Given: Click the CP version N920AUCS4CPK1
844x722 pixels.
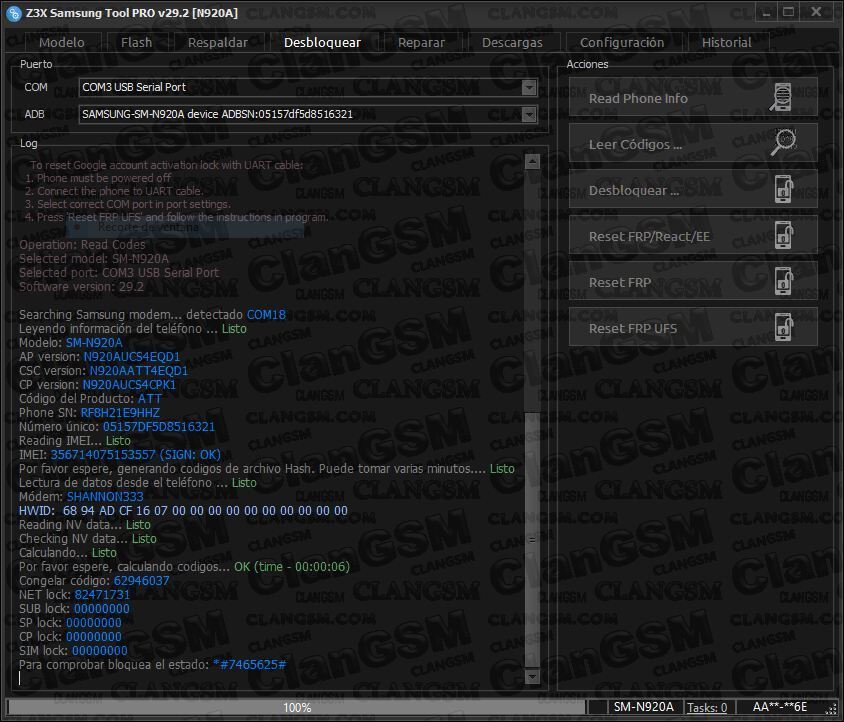Looking at the screenshot, I should click(x=129, y=384).
